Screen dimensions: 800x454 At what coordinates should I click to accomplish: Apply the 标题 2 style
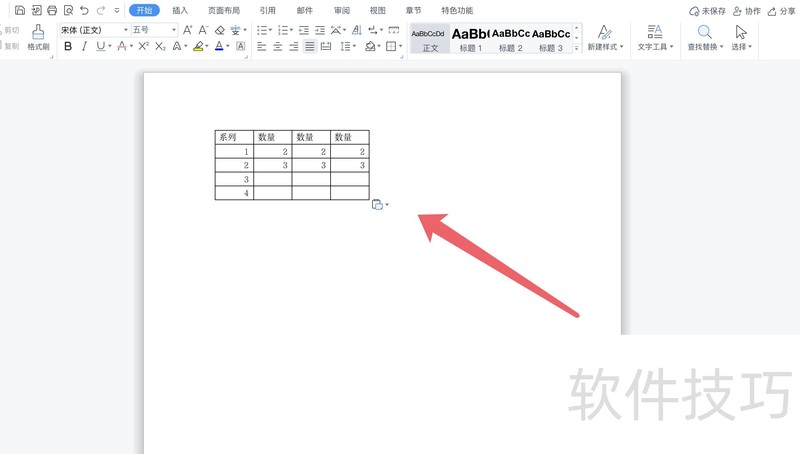click(x=510, y=39)
